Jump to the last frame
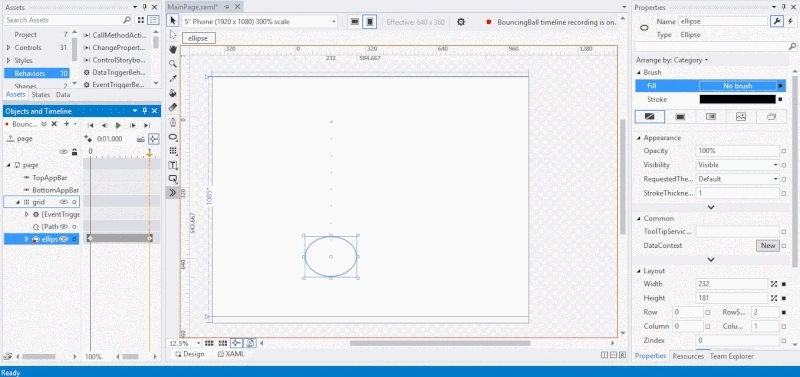 point(147,125)
